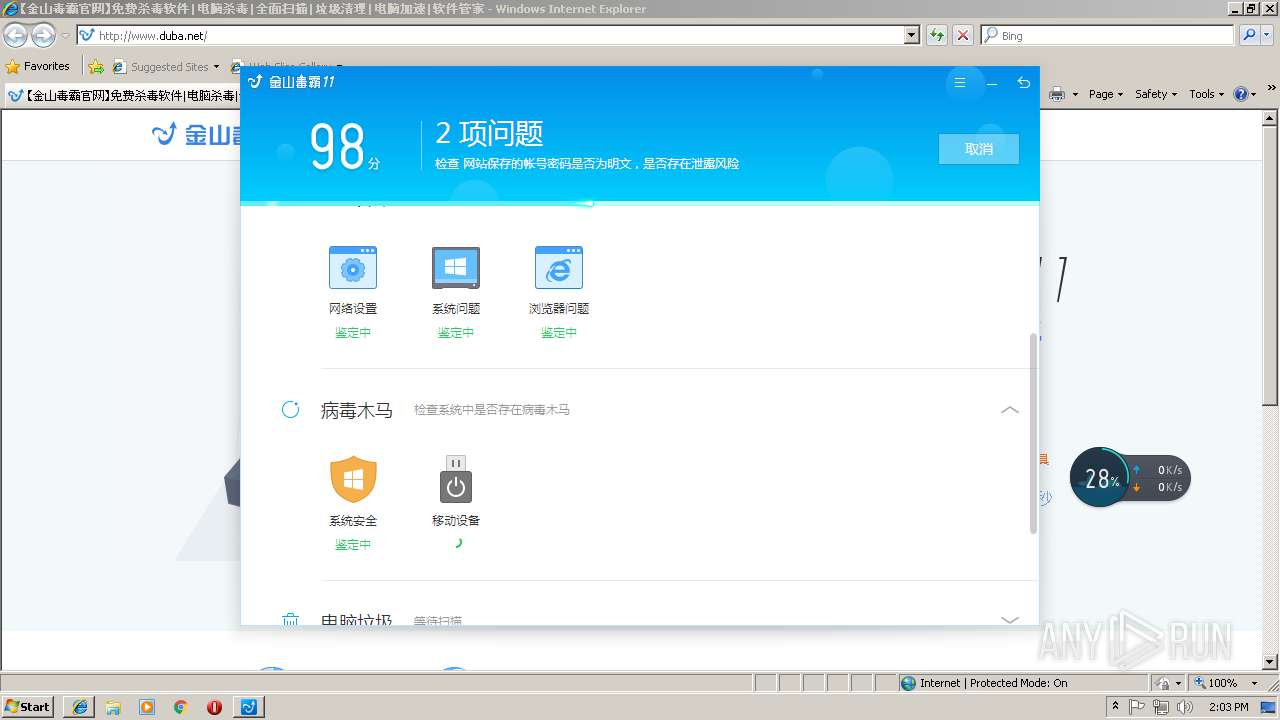Open the IE Safety menu

pyautogui.click(x=1157, y=94)
